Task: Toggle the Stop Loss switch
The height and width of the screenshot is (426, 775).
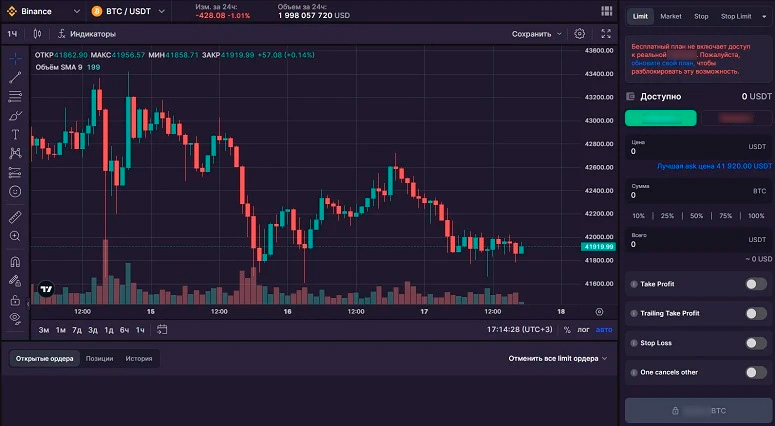Action: (x=756, y=343)
